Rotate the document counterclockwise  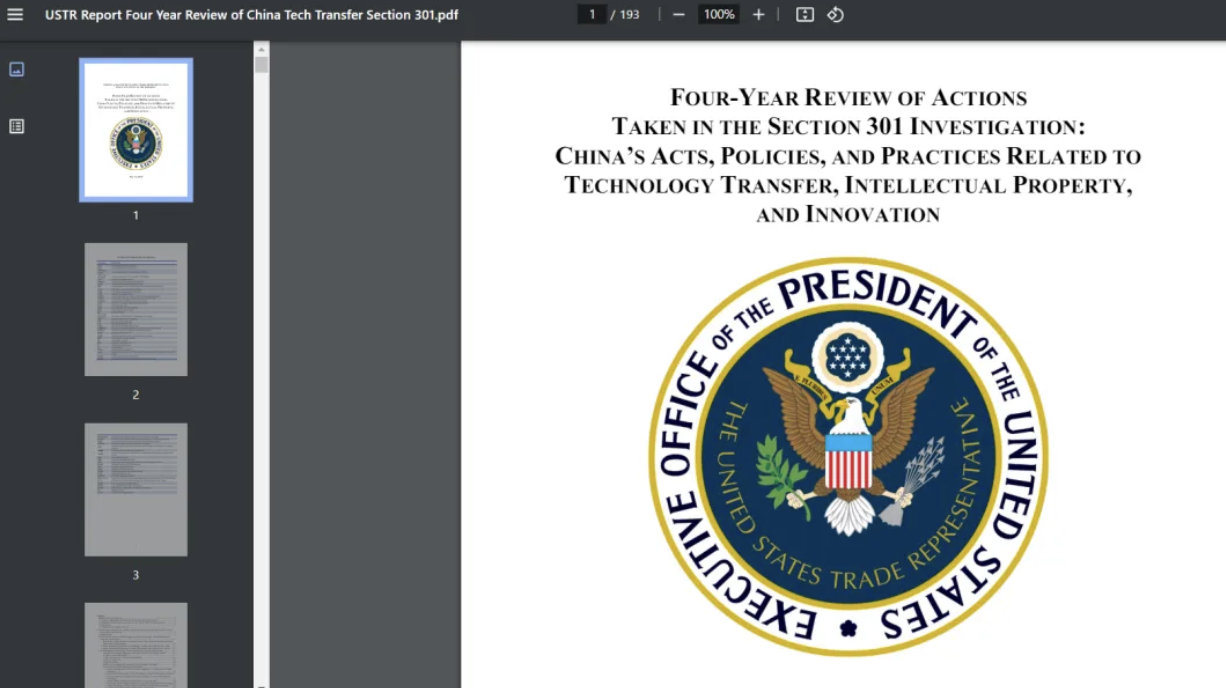(835, 14)
